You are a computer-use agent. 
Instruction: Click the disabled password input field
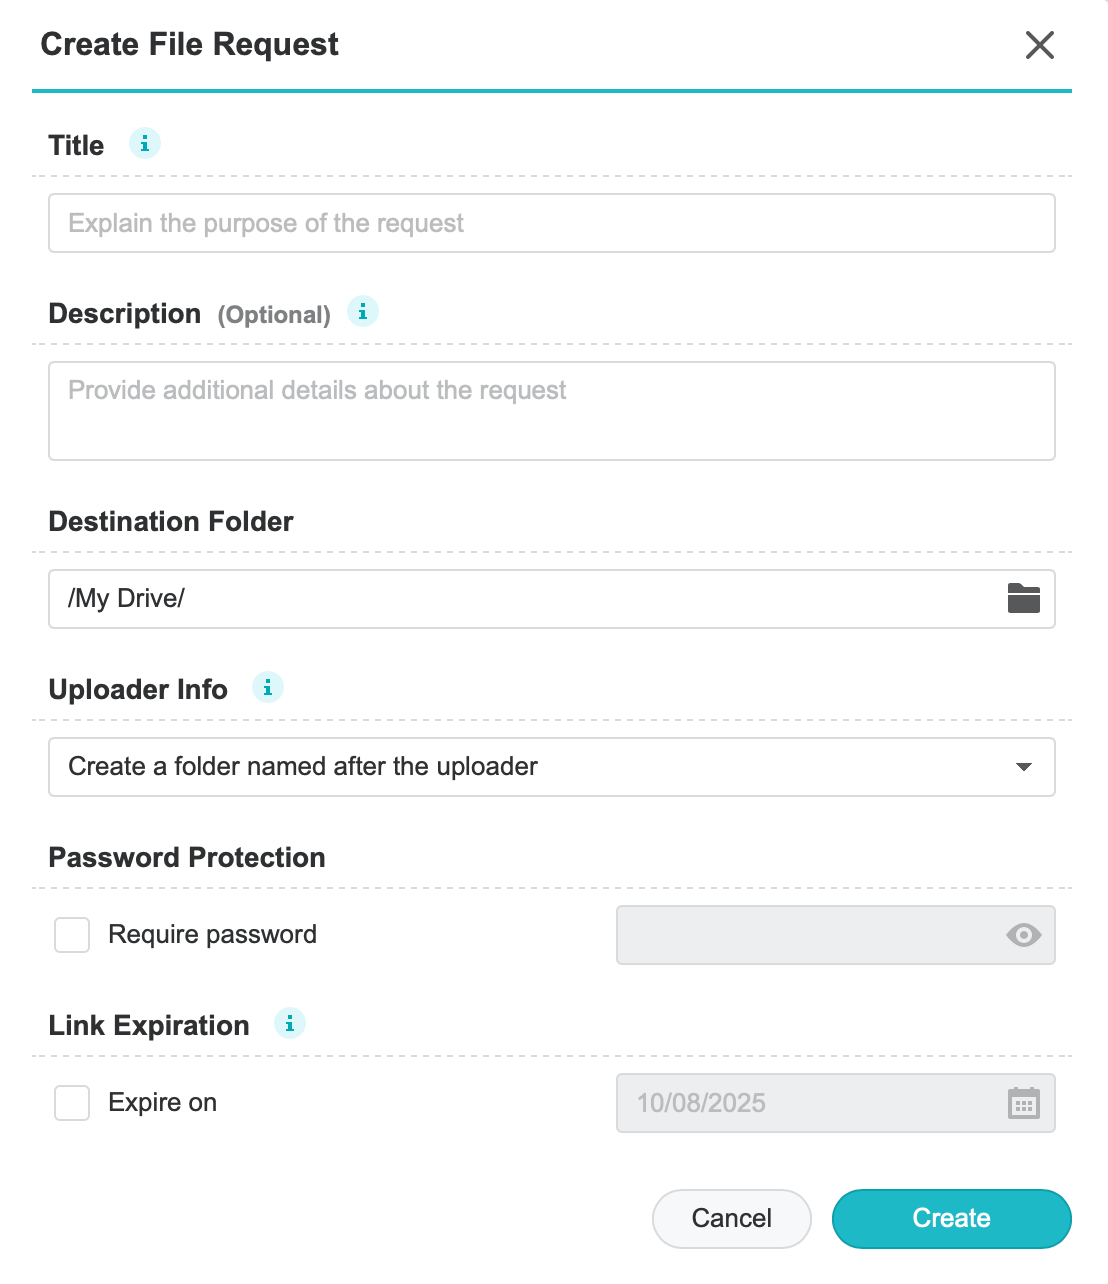(800, 935)
